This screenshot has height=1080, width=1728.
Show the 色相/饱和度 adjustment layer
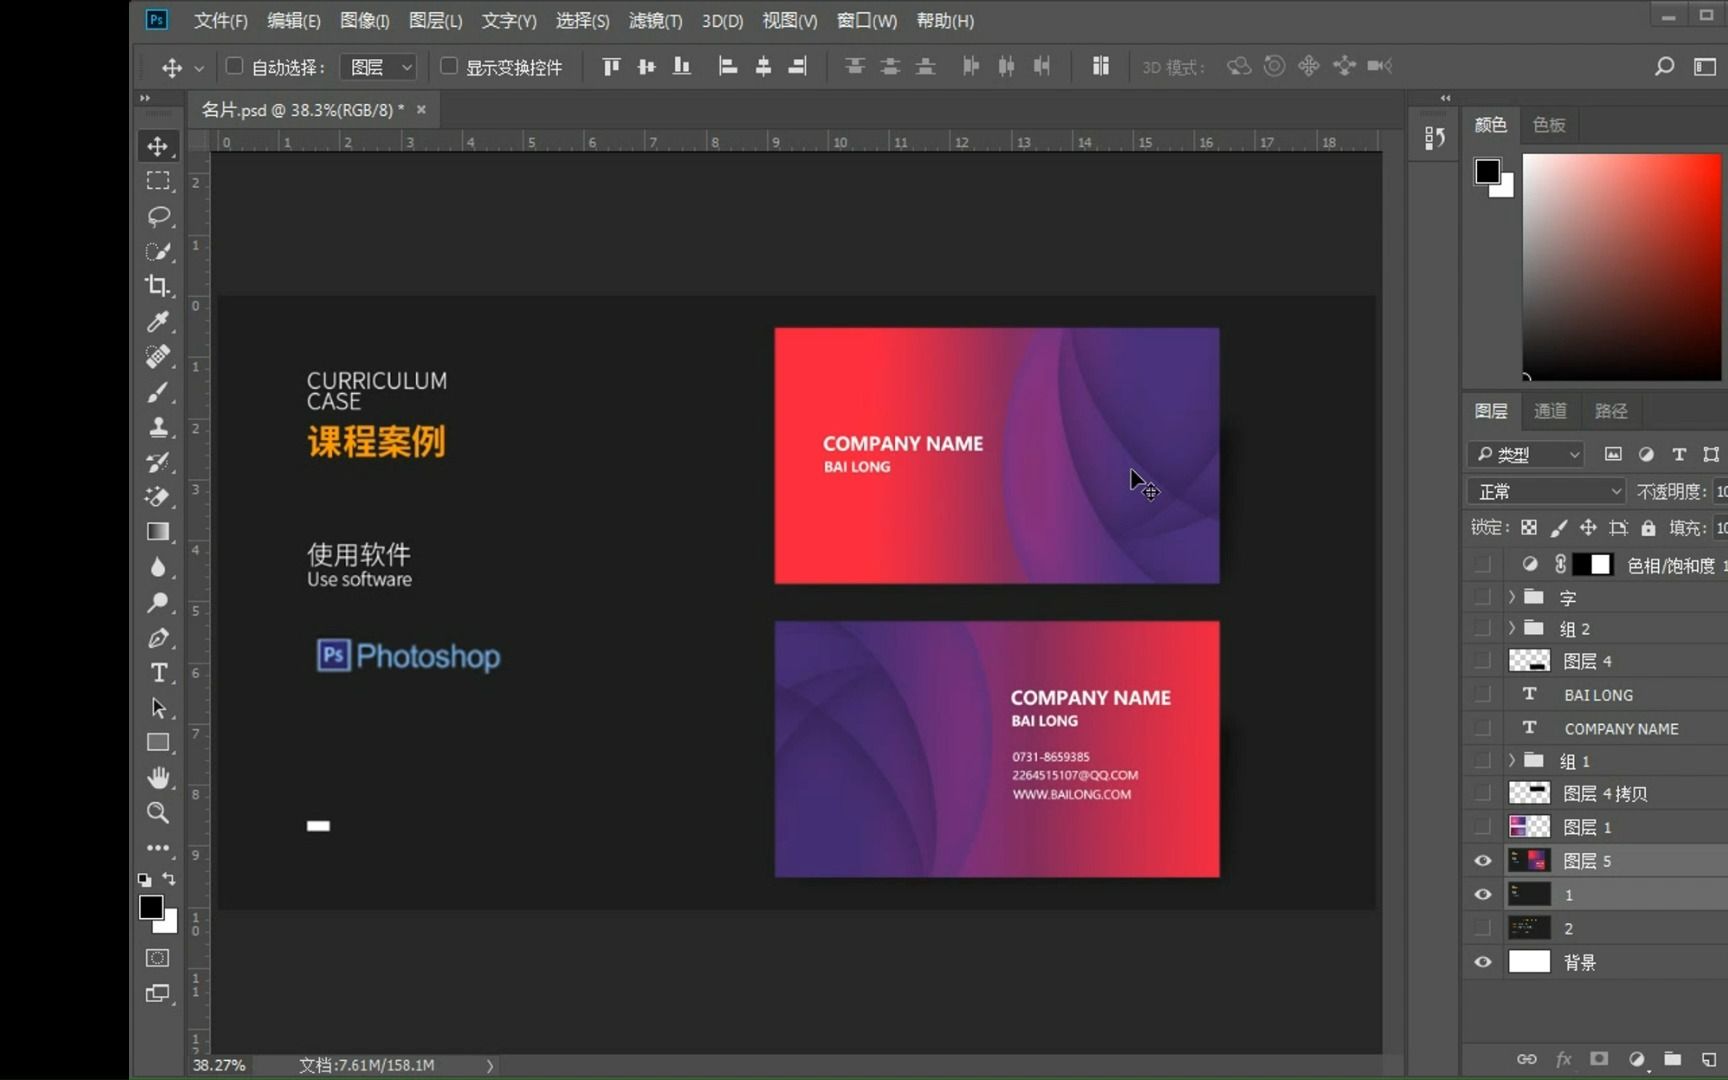click(1483, 565)
